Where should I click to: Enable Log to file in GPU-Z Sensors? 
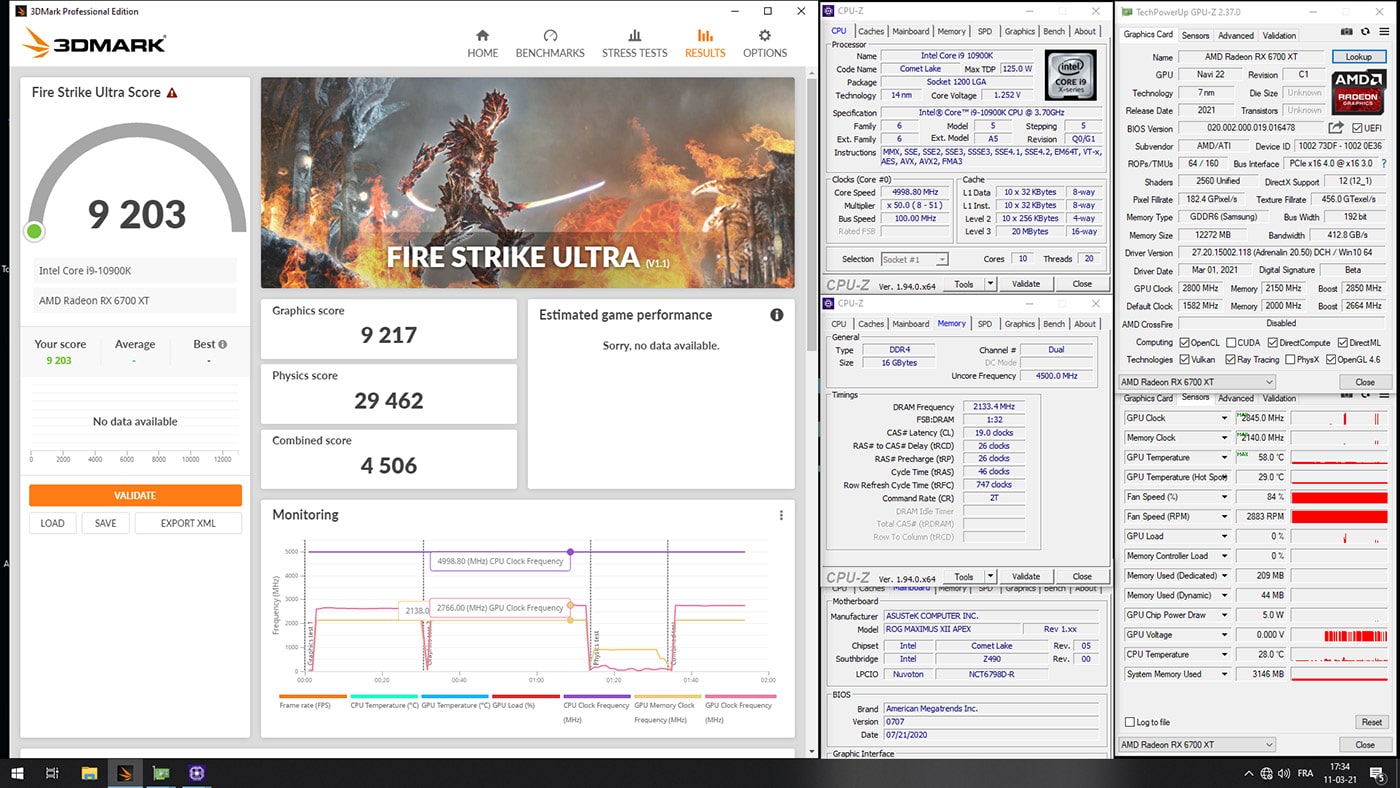pyautogui.click(x=1130, y=722)
